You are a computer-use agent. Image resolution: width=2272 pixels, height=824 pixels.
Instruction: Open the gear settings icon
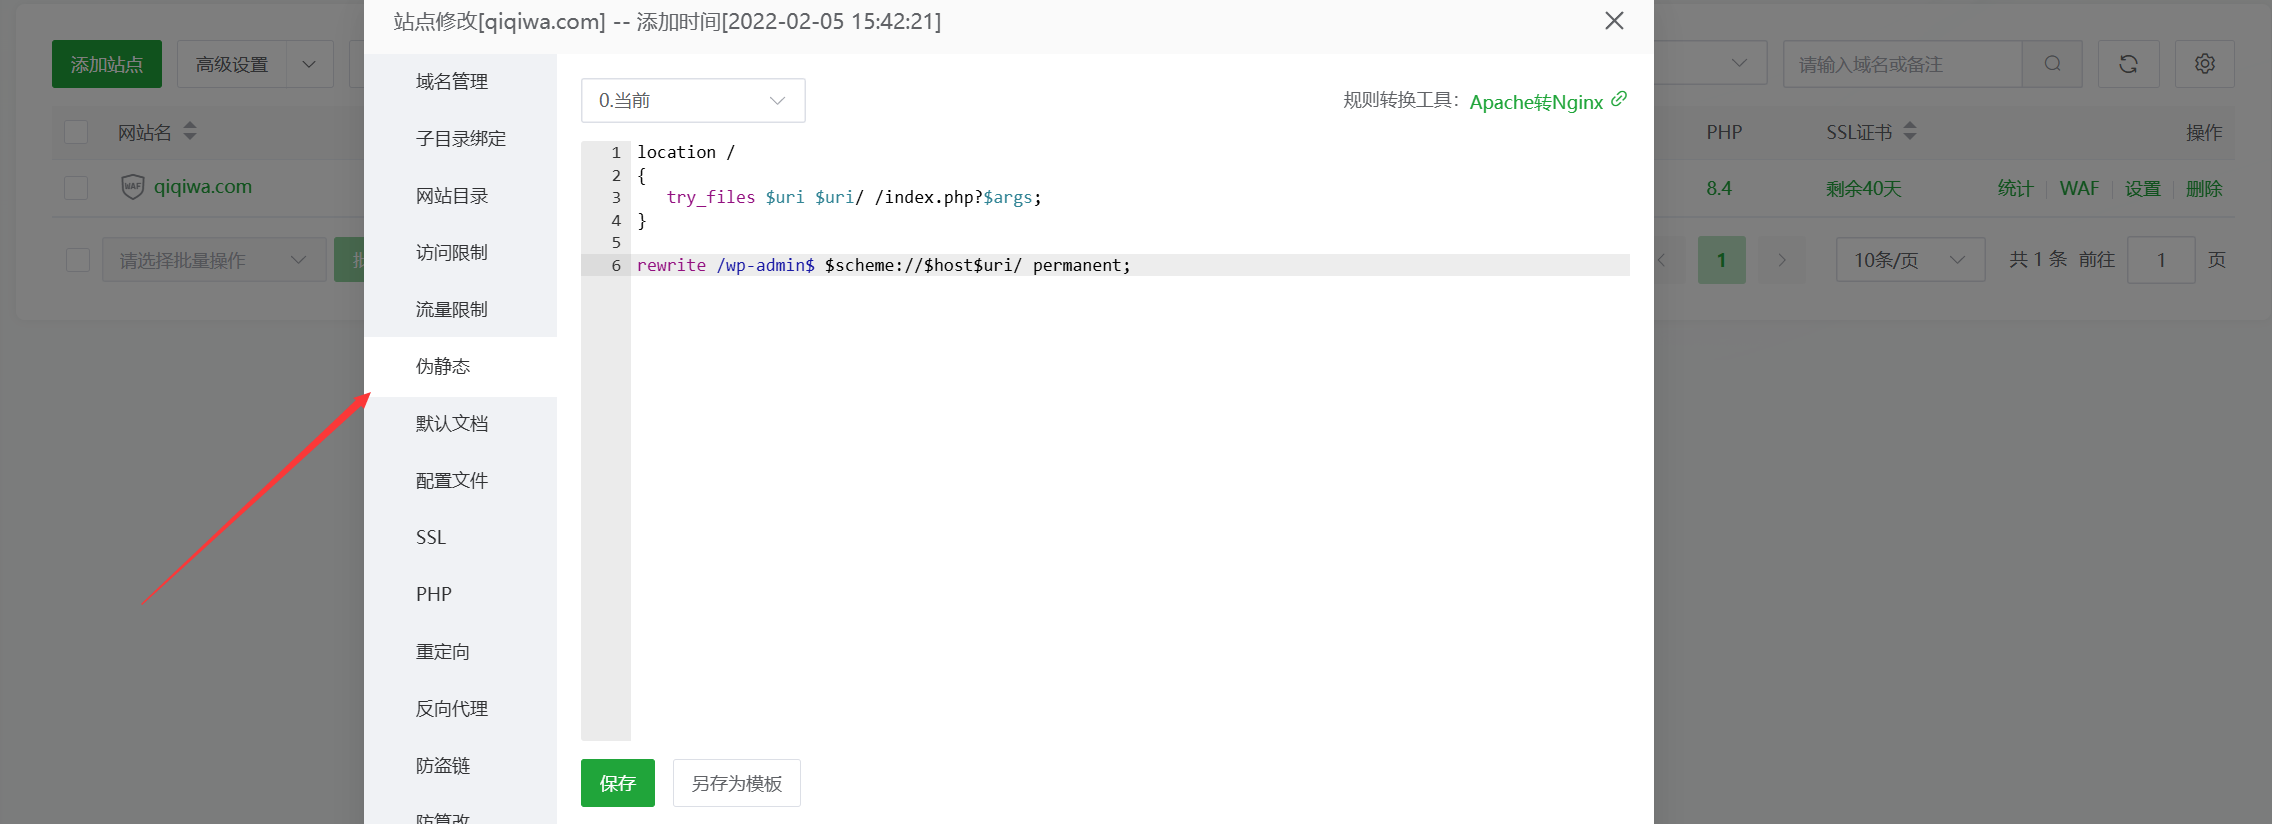coord(2204,64)
